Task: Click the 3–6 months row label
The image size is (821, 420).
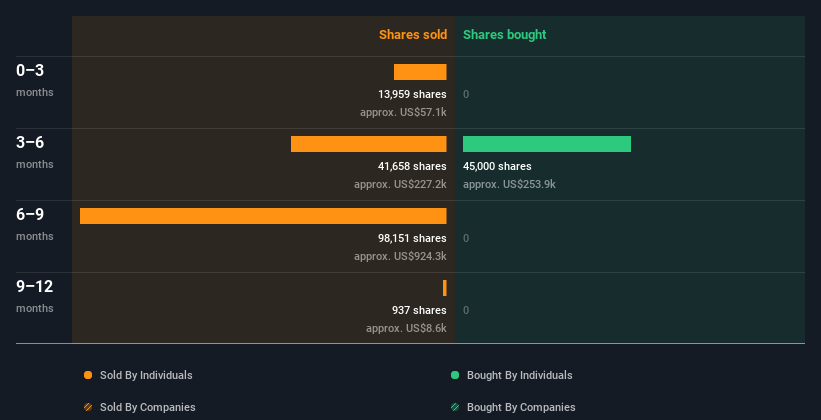Action: pos(35,152)
